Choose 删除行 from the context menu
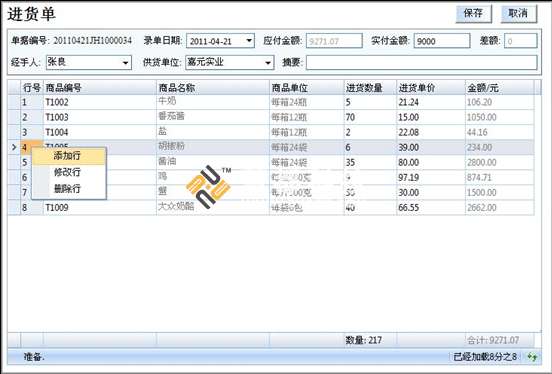This screenshot has width=552, height=374. coord(69,189)
